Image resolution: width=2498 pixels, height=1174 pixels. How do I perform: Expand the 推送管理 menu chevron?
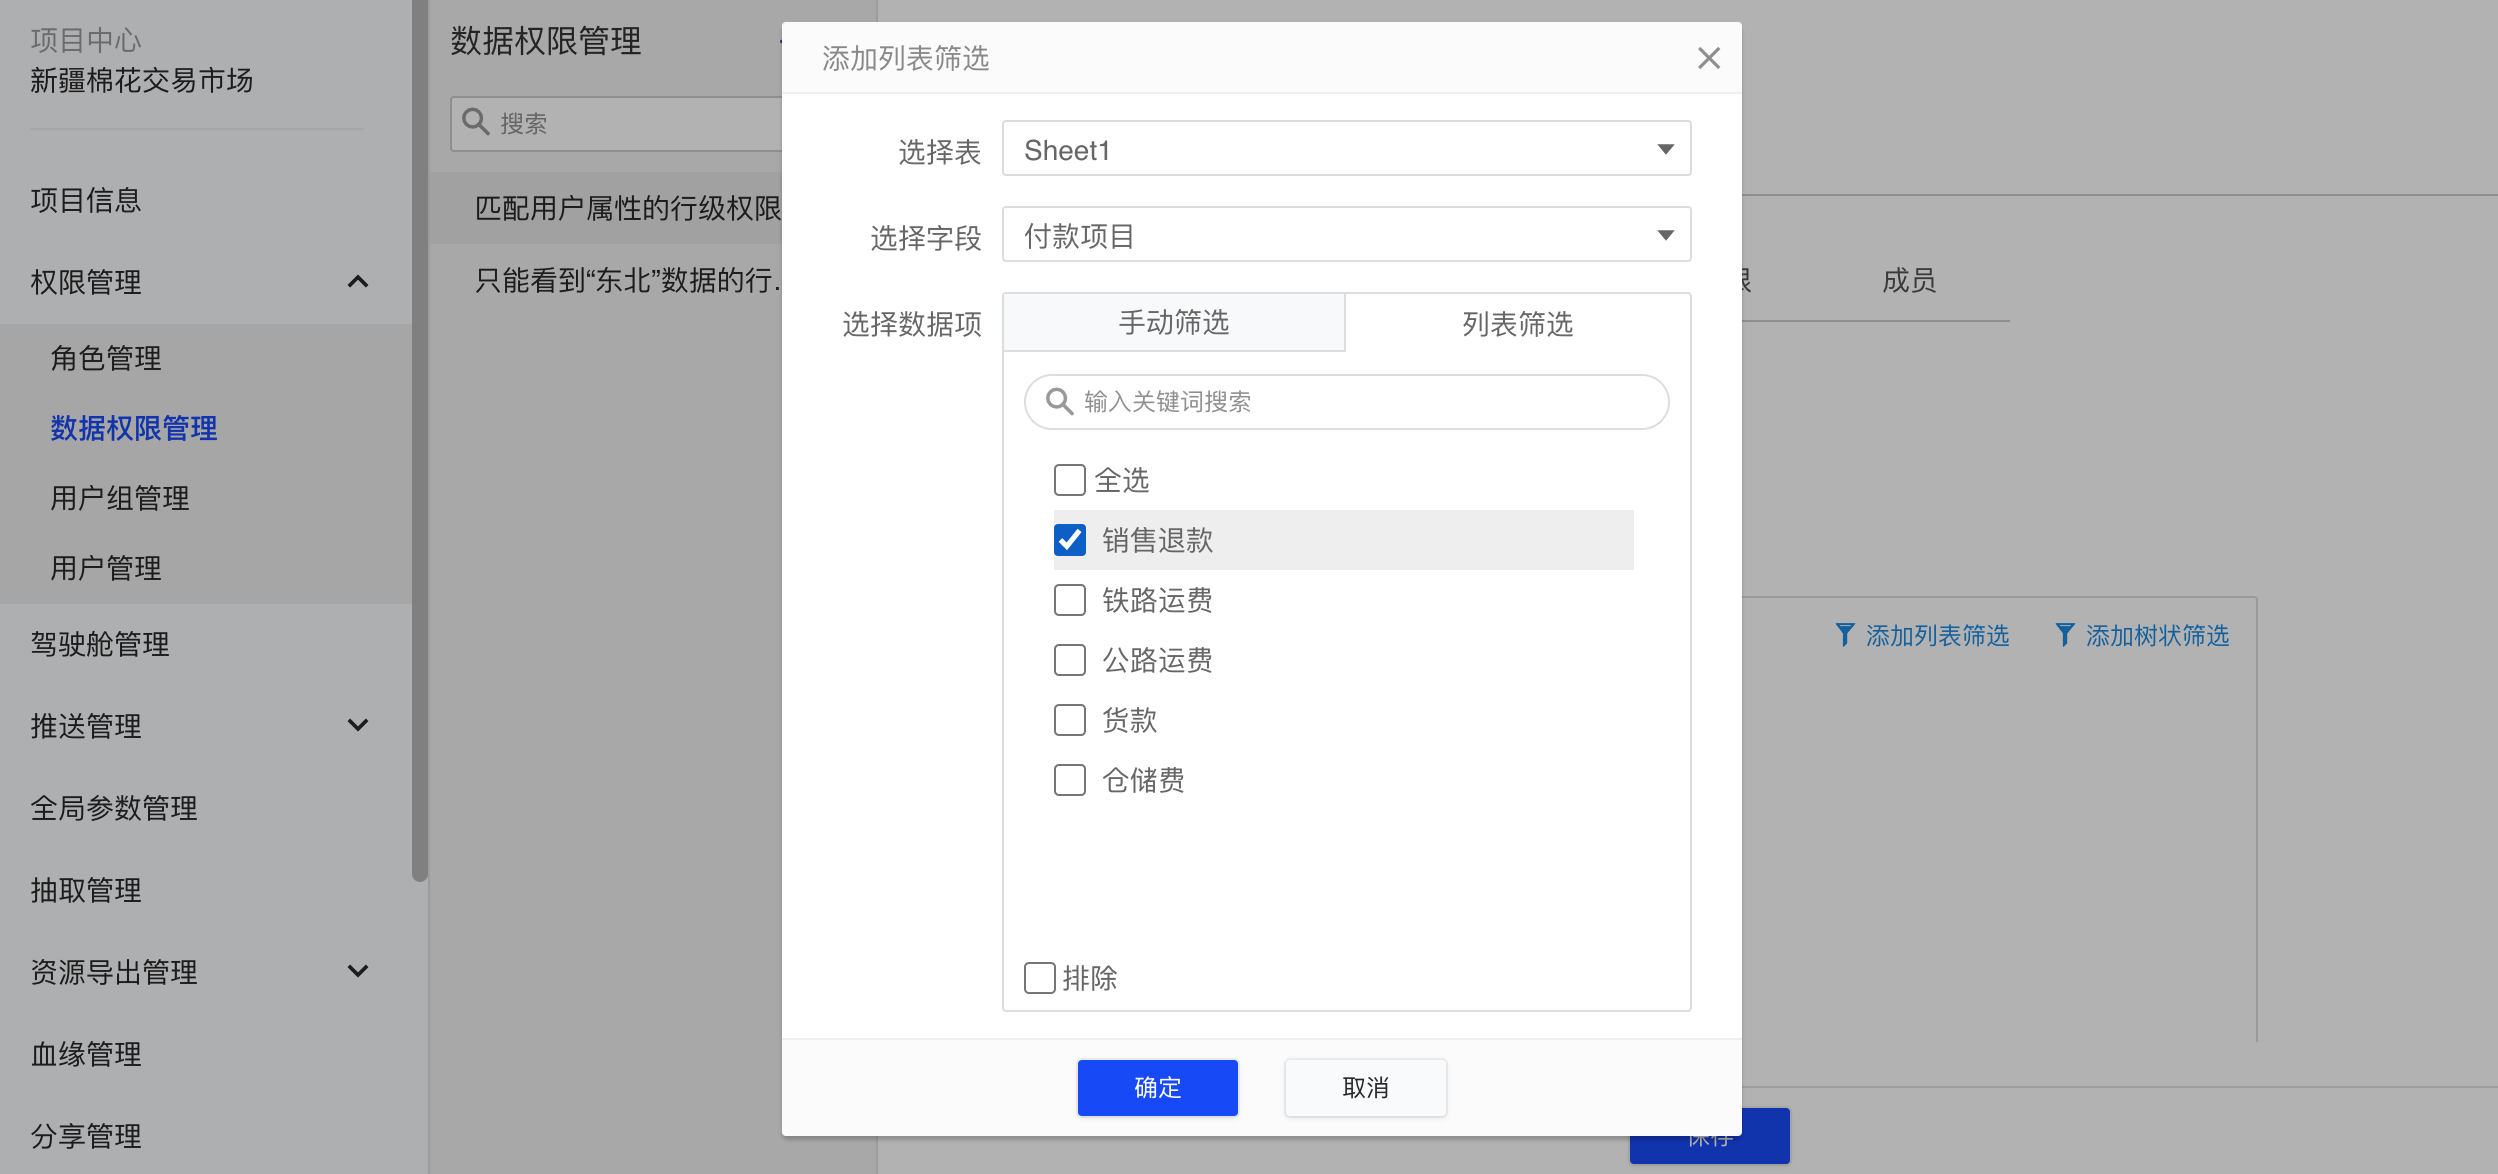(x=357, y=725)
